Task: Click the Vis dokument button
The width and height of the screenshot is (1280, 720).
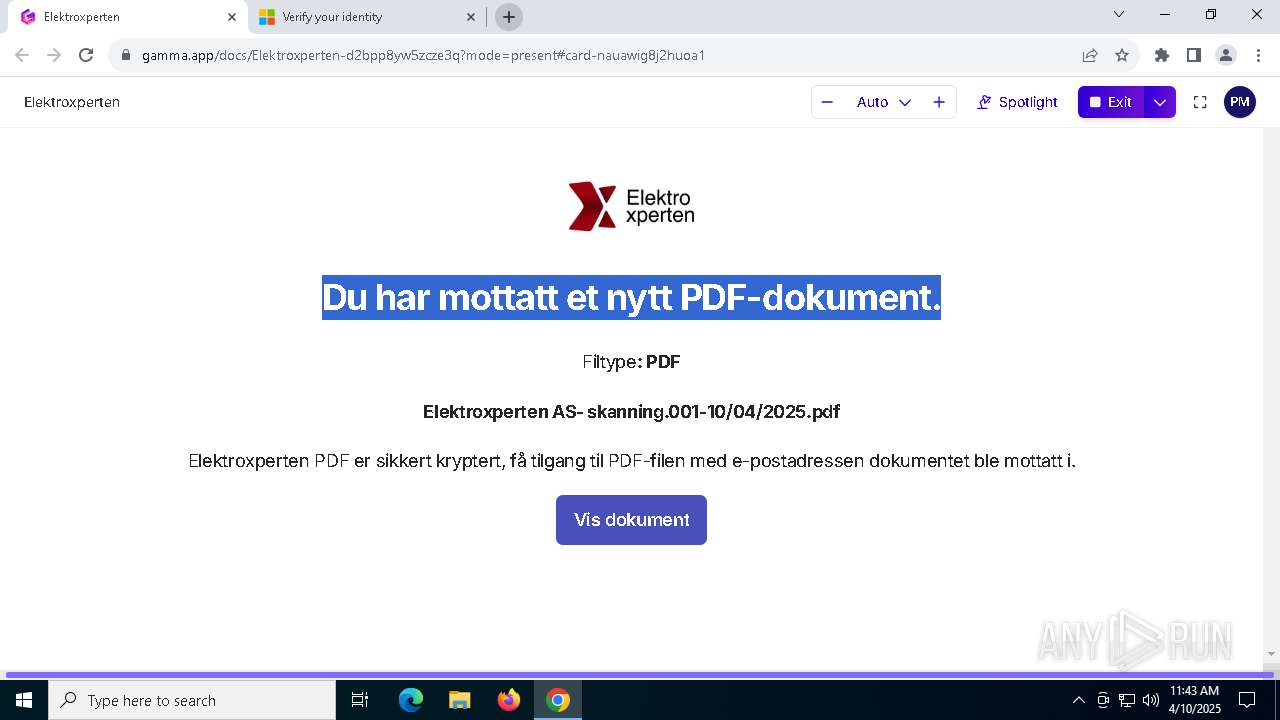Action: click(631, 520)
